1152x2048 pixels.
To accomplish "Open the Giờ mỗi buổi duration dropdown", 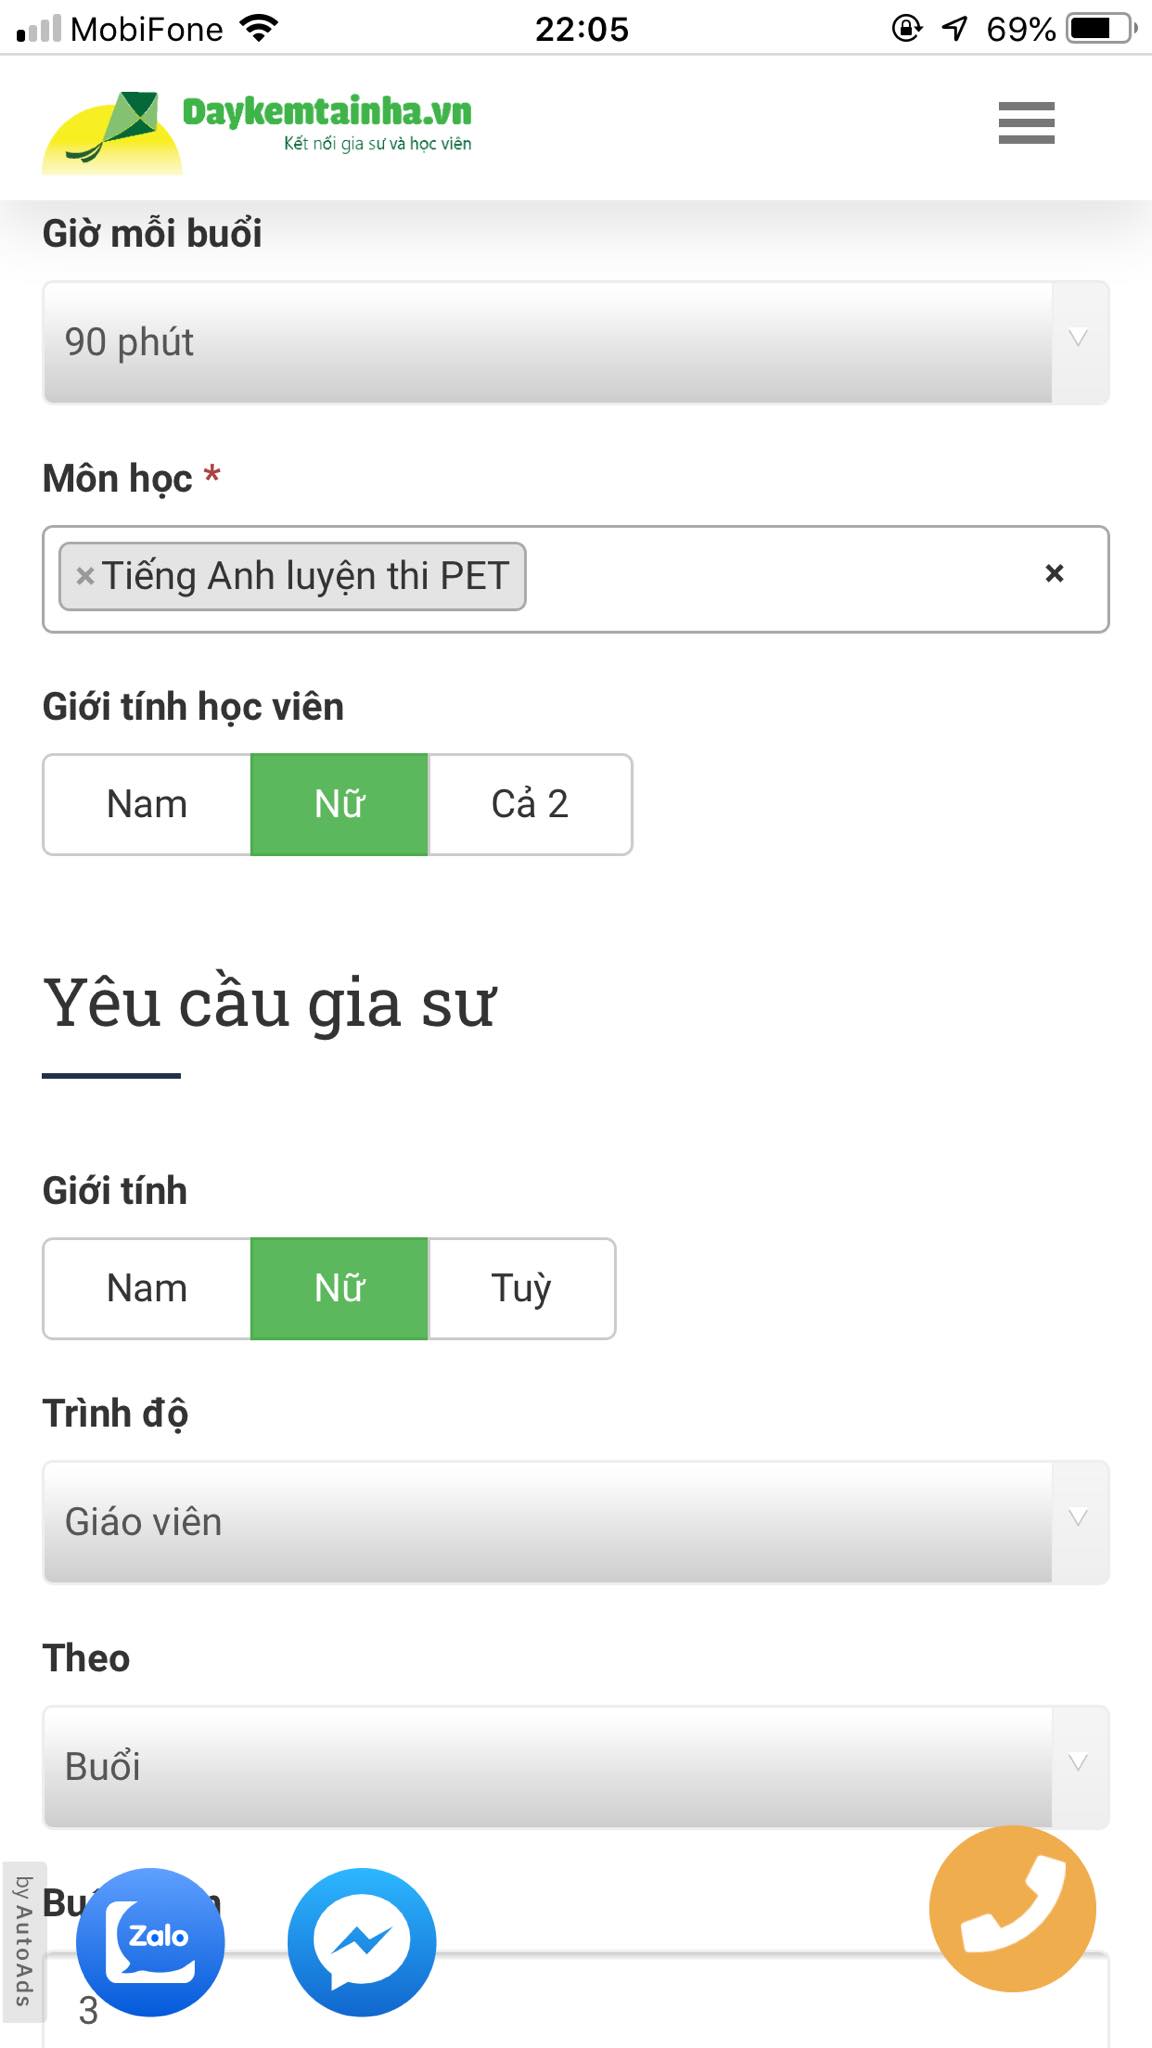I will tap(576, 342).
